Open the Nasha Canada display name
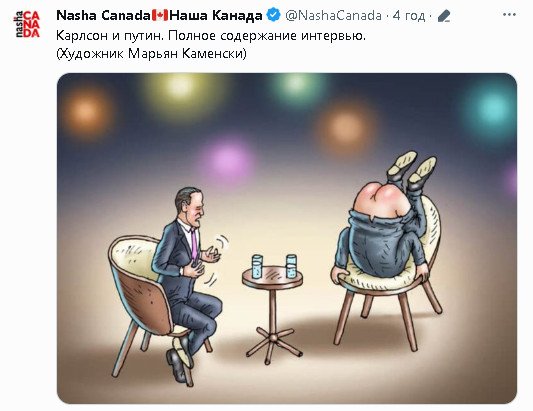The width and height of the screenshot is (533, 411). pyautogui.click(x=103, y=15)
